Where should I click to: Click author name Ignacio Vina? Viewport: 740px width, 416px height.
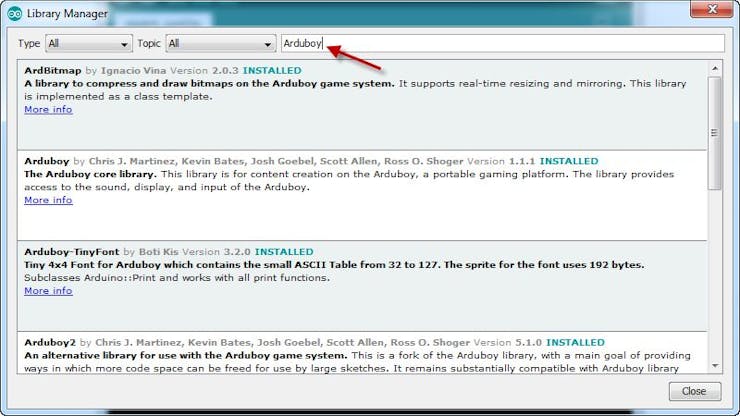pyautogui.click(x=134, y=70)
